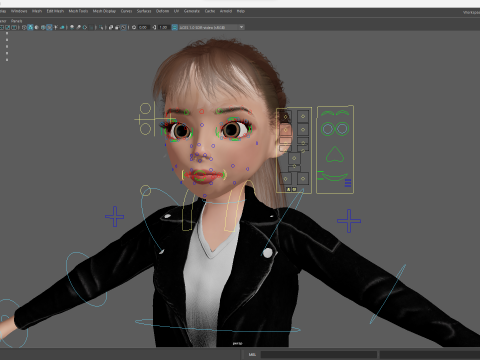Toggle Wireframe on Shaded icon
Screen dimensions: 480x360
pos(43,27)
